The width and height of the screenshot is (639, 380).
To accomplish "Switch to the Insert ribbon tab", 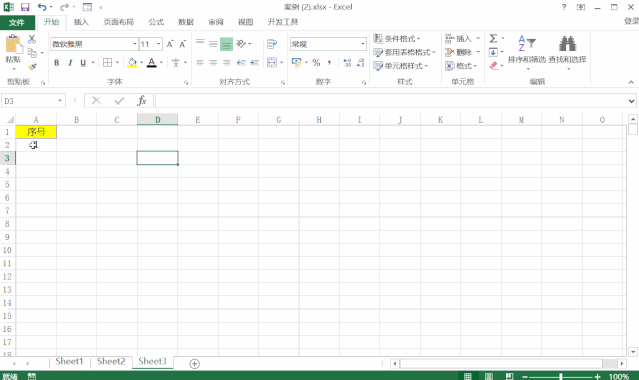I will (81, 22).
